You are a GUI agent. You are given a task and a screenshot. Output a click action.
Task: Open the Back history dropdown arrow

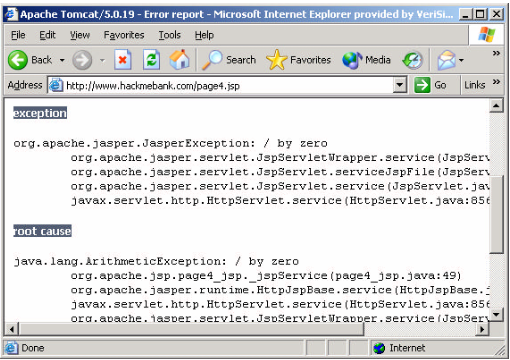click(62, 60)
